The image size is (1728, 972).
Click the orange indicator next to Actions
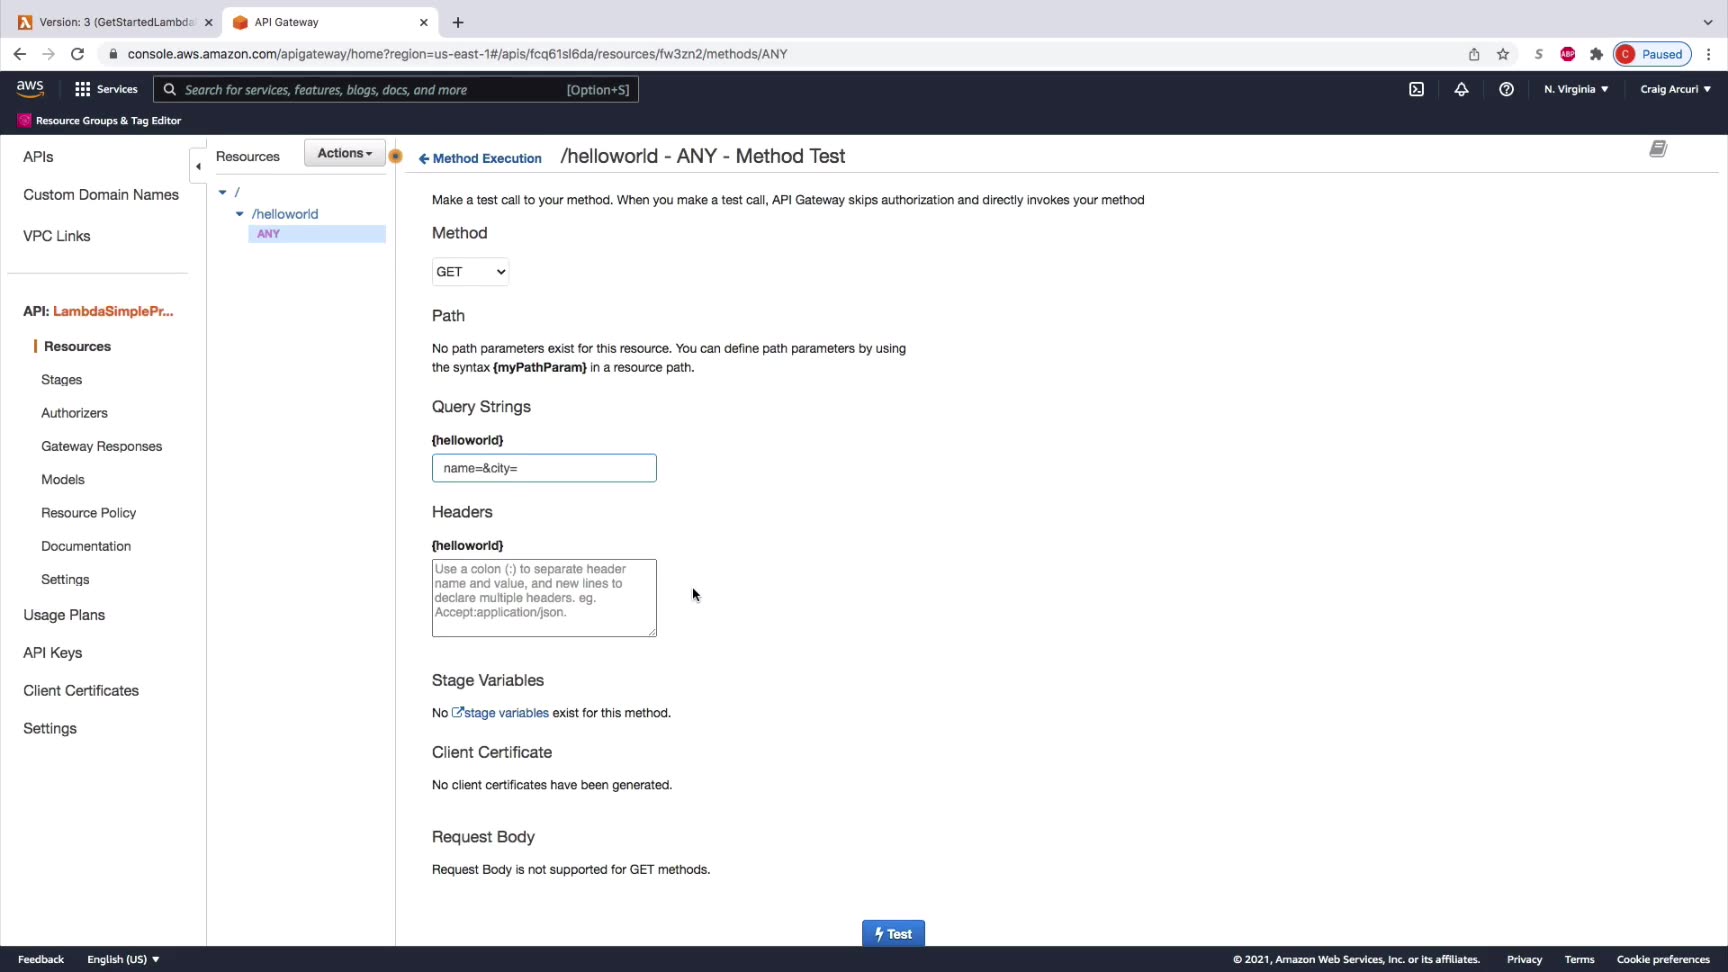click(x=396, y=156)
